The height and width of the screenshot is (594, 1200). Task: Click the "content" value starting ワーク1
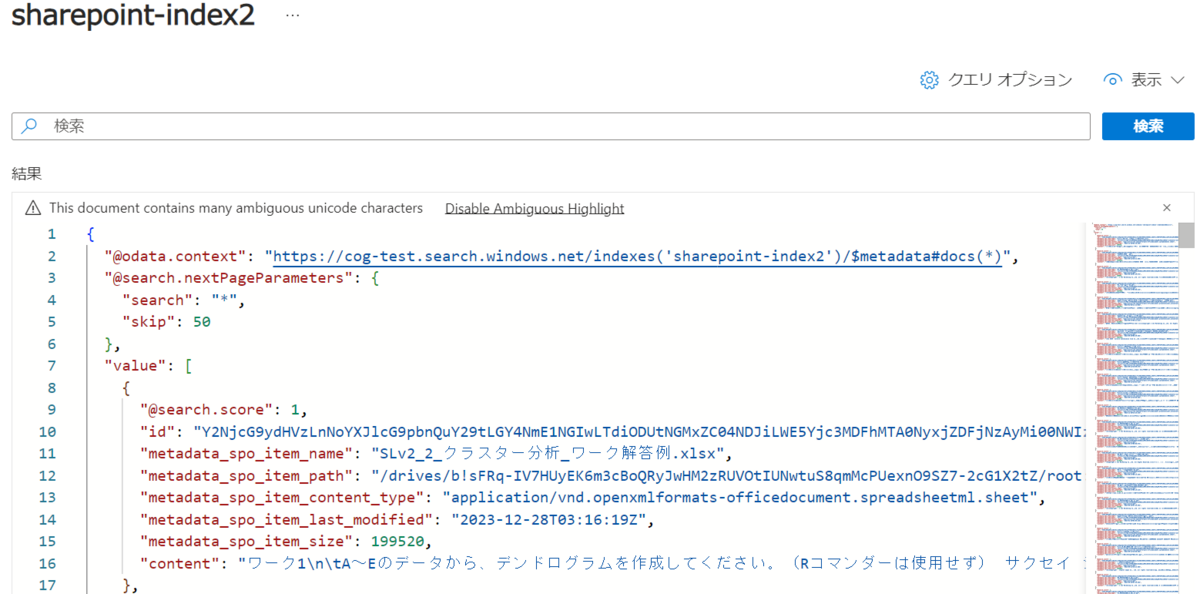click(660, 564)
